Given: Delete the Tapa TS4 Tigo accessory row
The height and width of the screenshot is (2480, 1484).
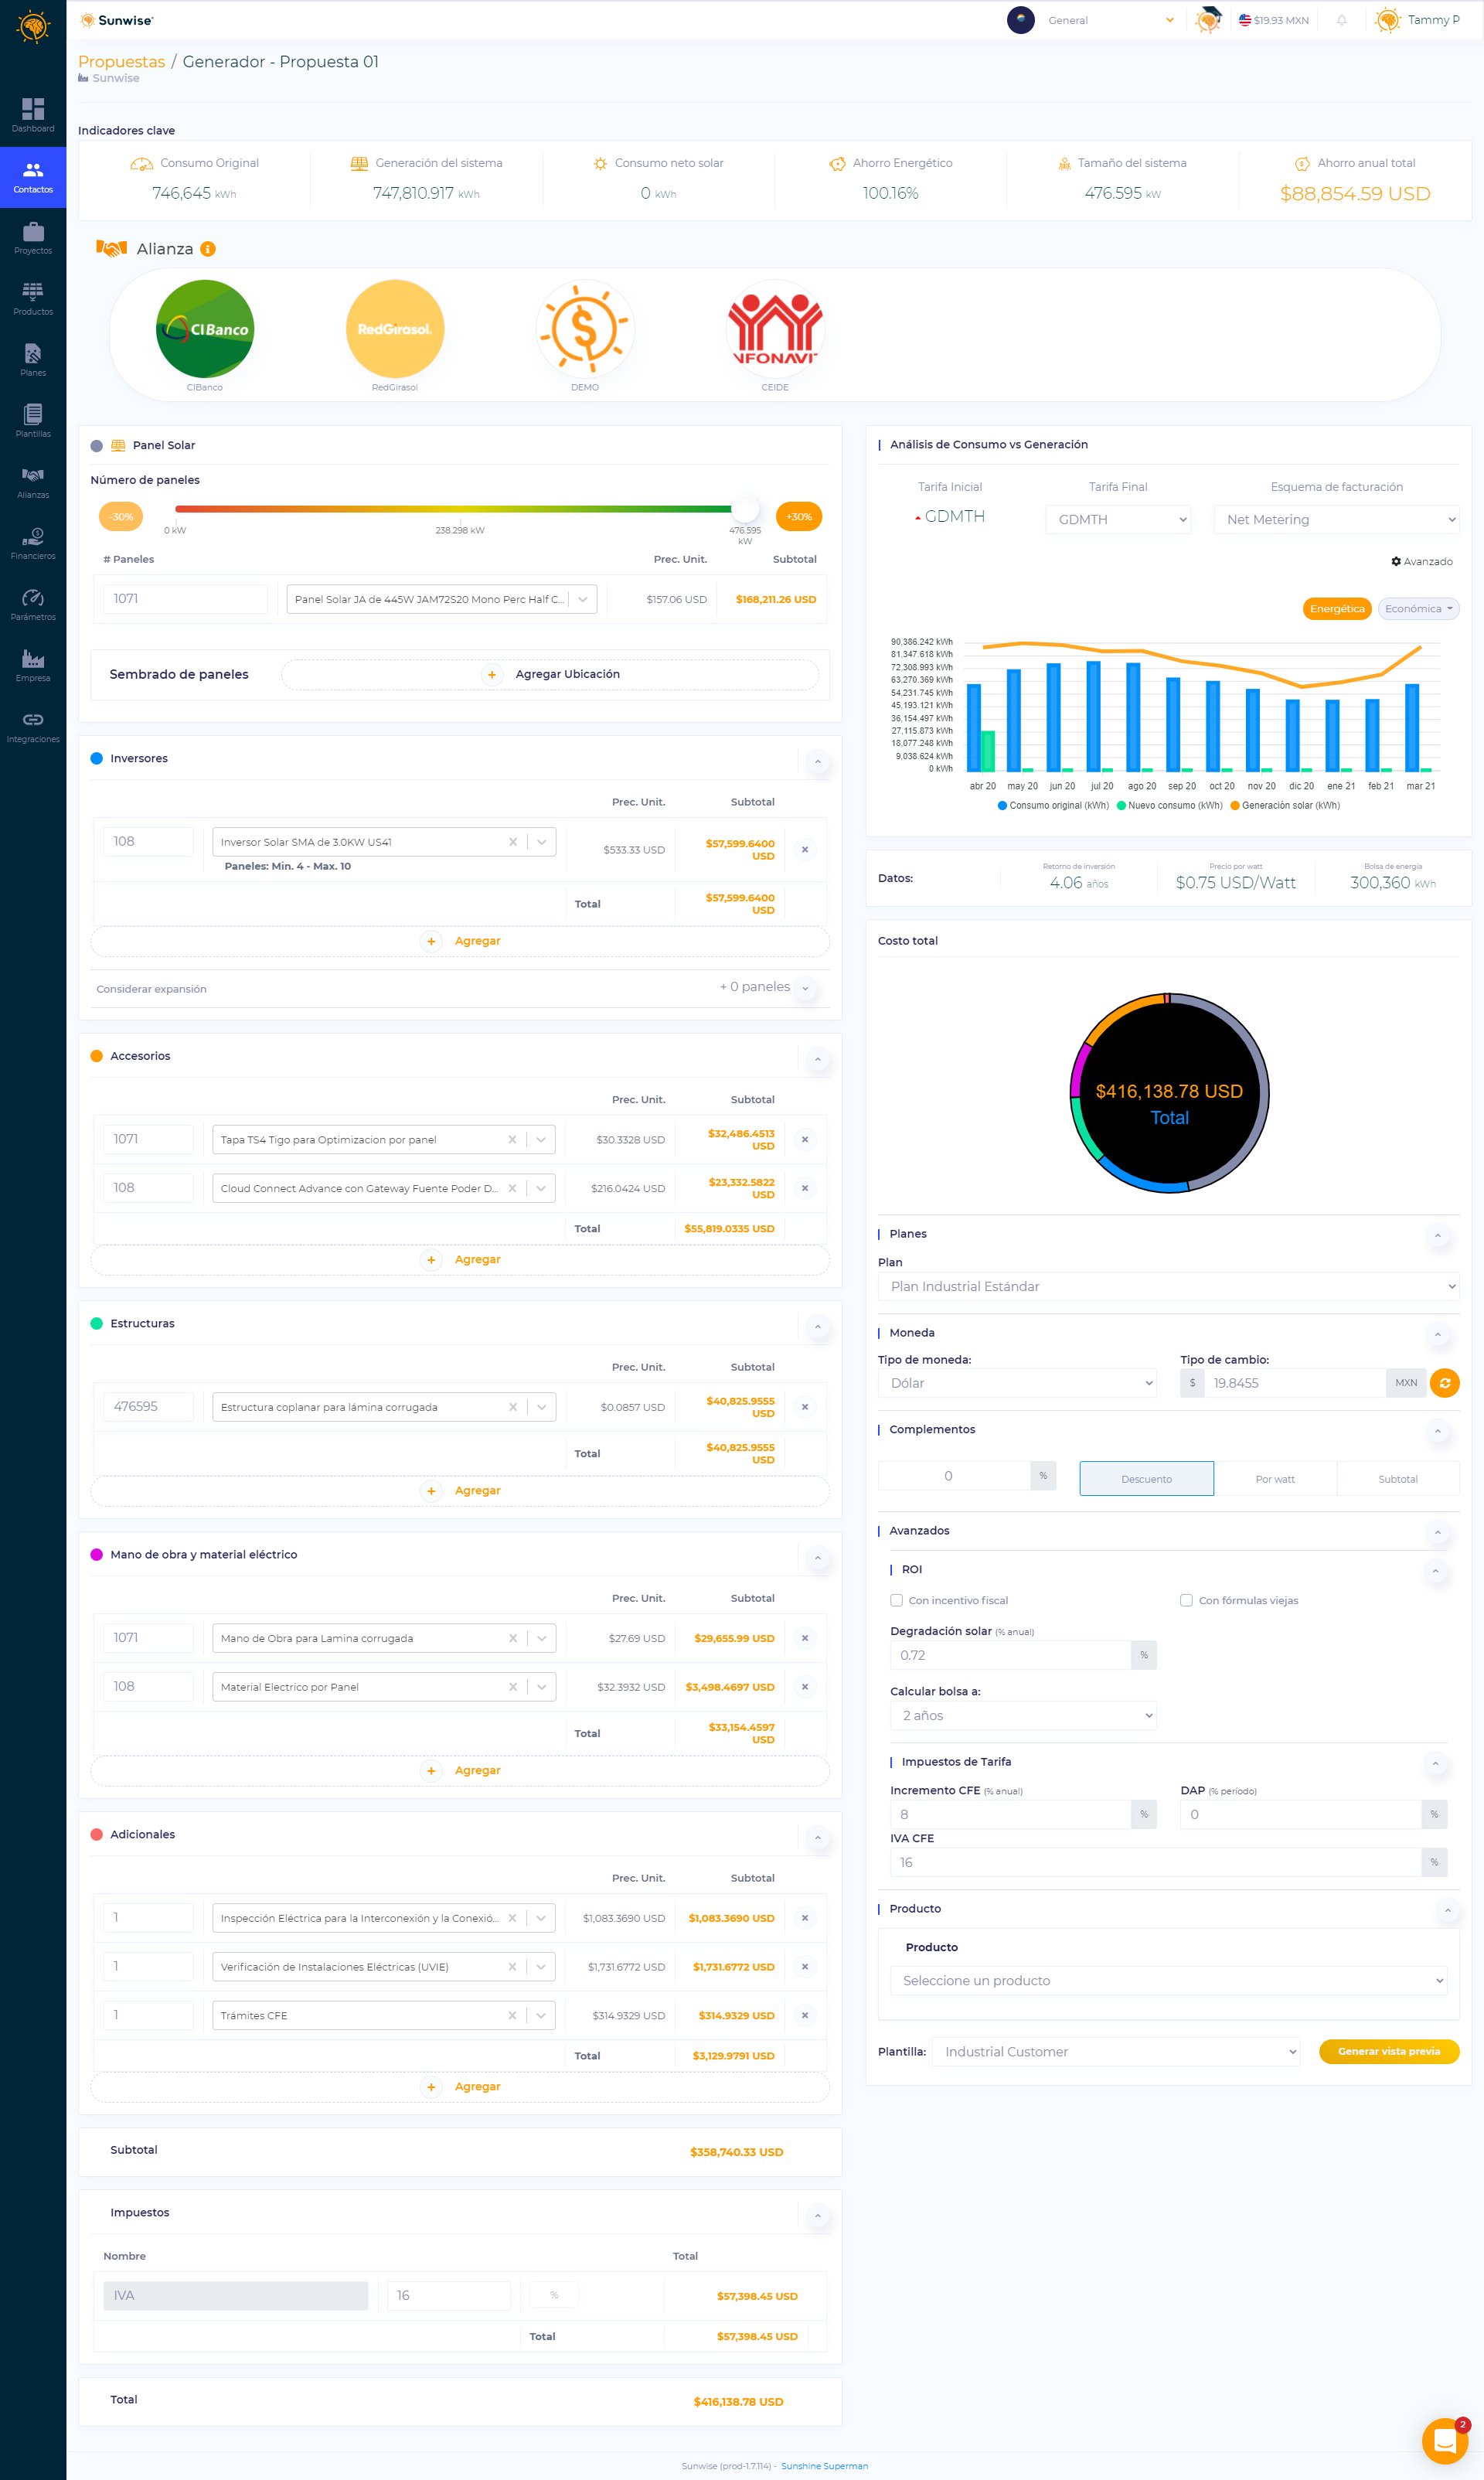Looking at the screenshot, I should (x=805, y=1139).
